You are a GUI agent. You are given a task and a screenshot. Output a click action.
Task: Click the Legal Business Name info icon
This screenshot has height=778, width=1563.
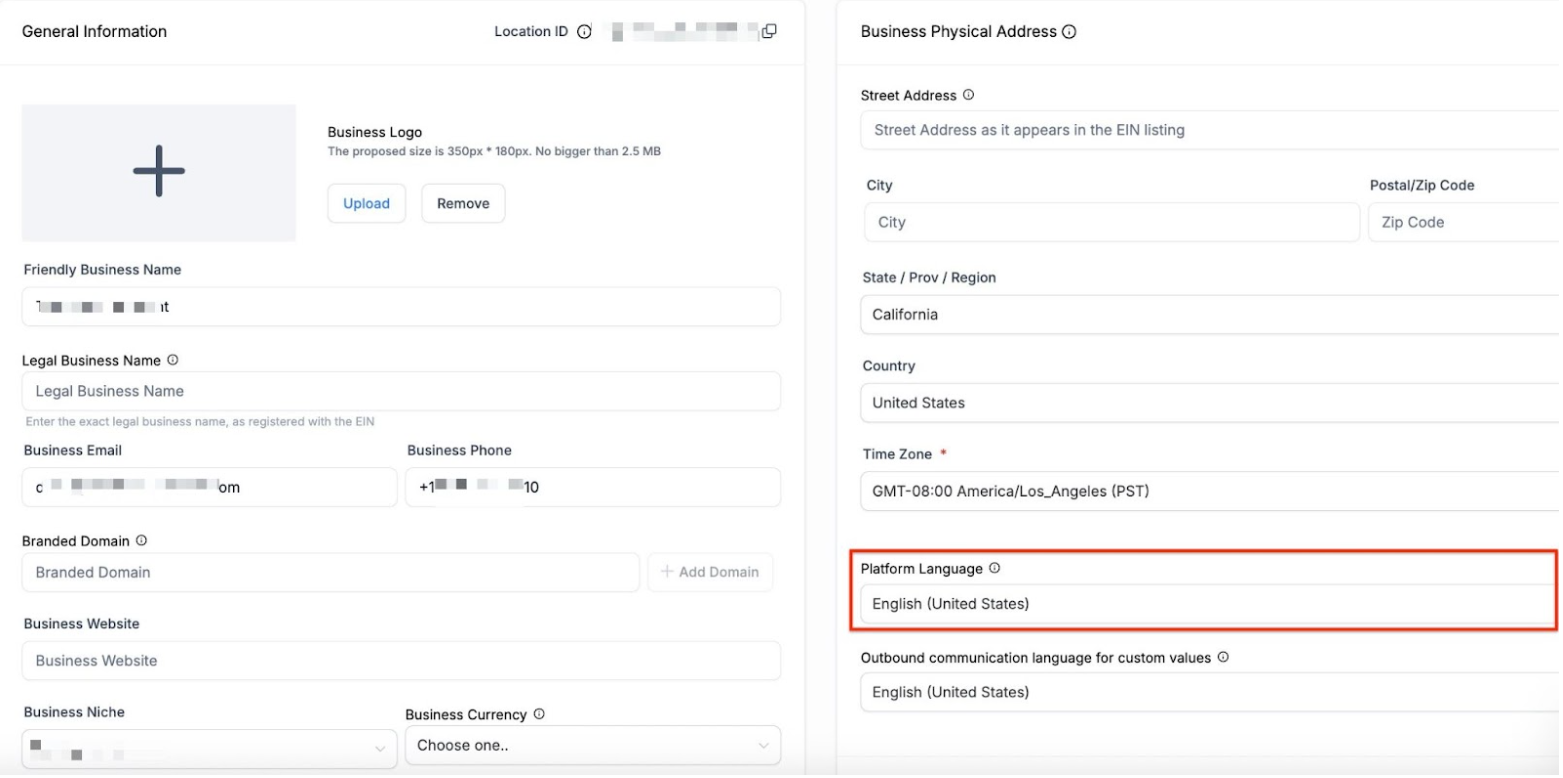pyautogui.click(x=173, y=360)
